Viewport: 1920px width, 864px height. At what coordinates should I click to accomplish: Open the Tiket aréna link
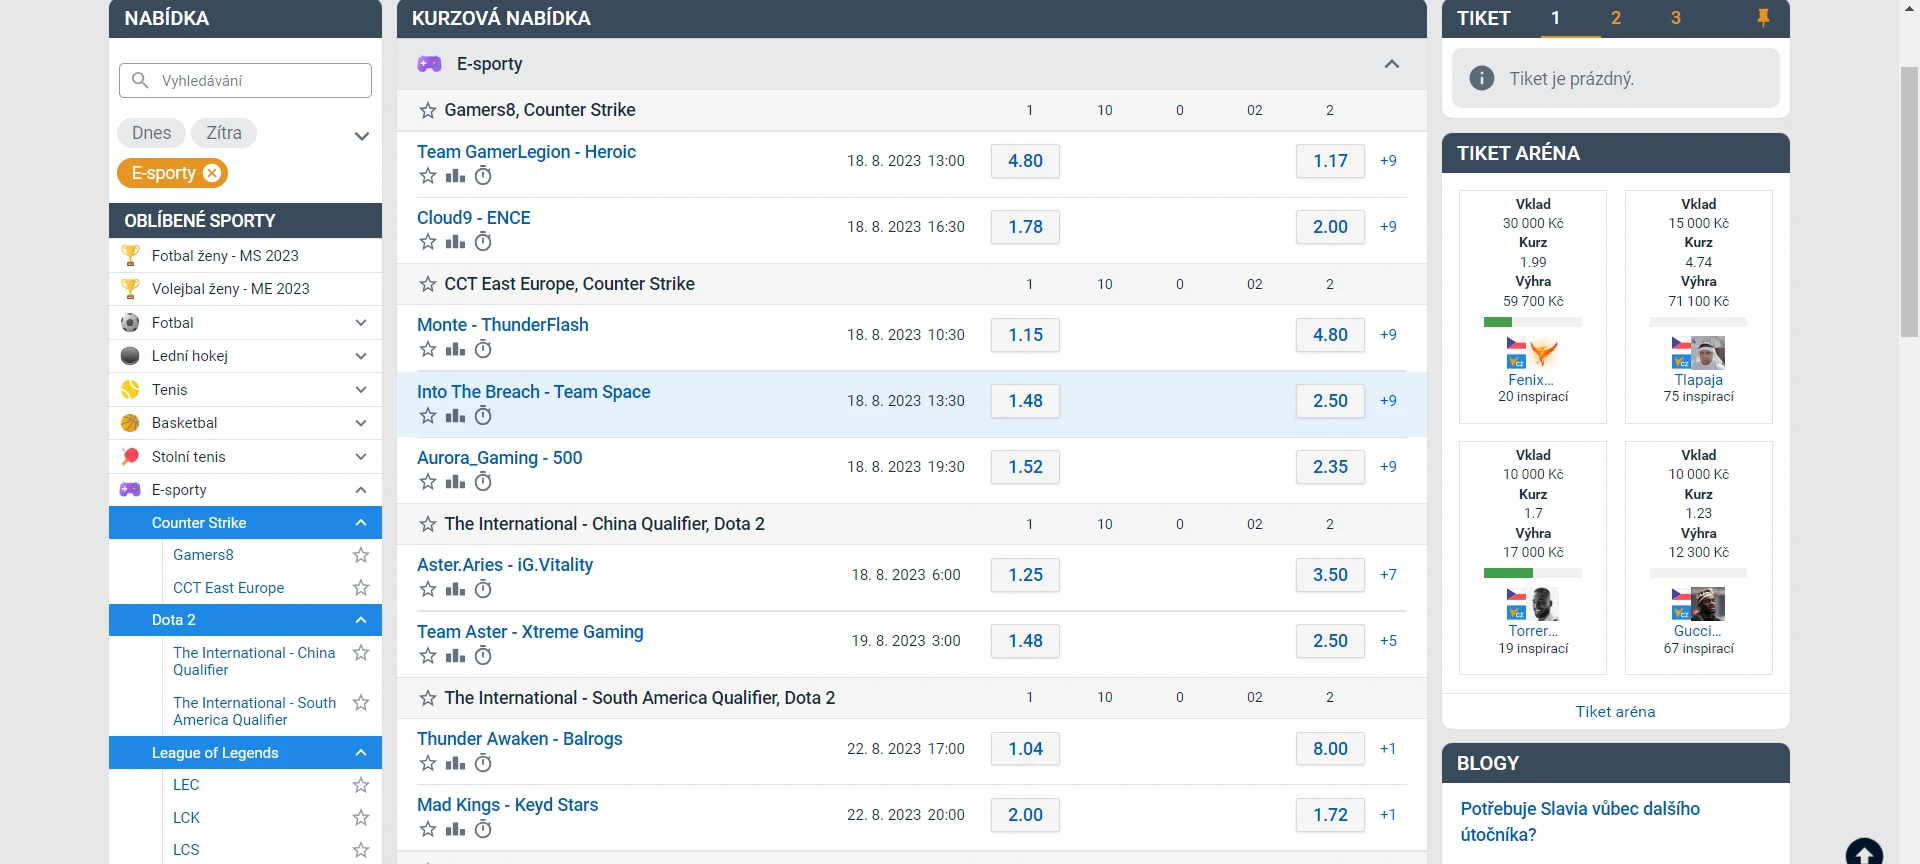point(1615,712)
